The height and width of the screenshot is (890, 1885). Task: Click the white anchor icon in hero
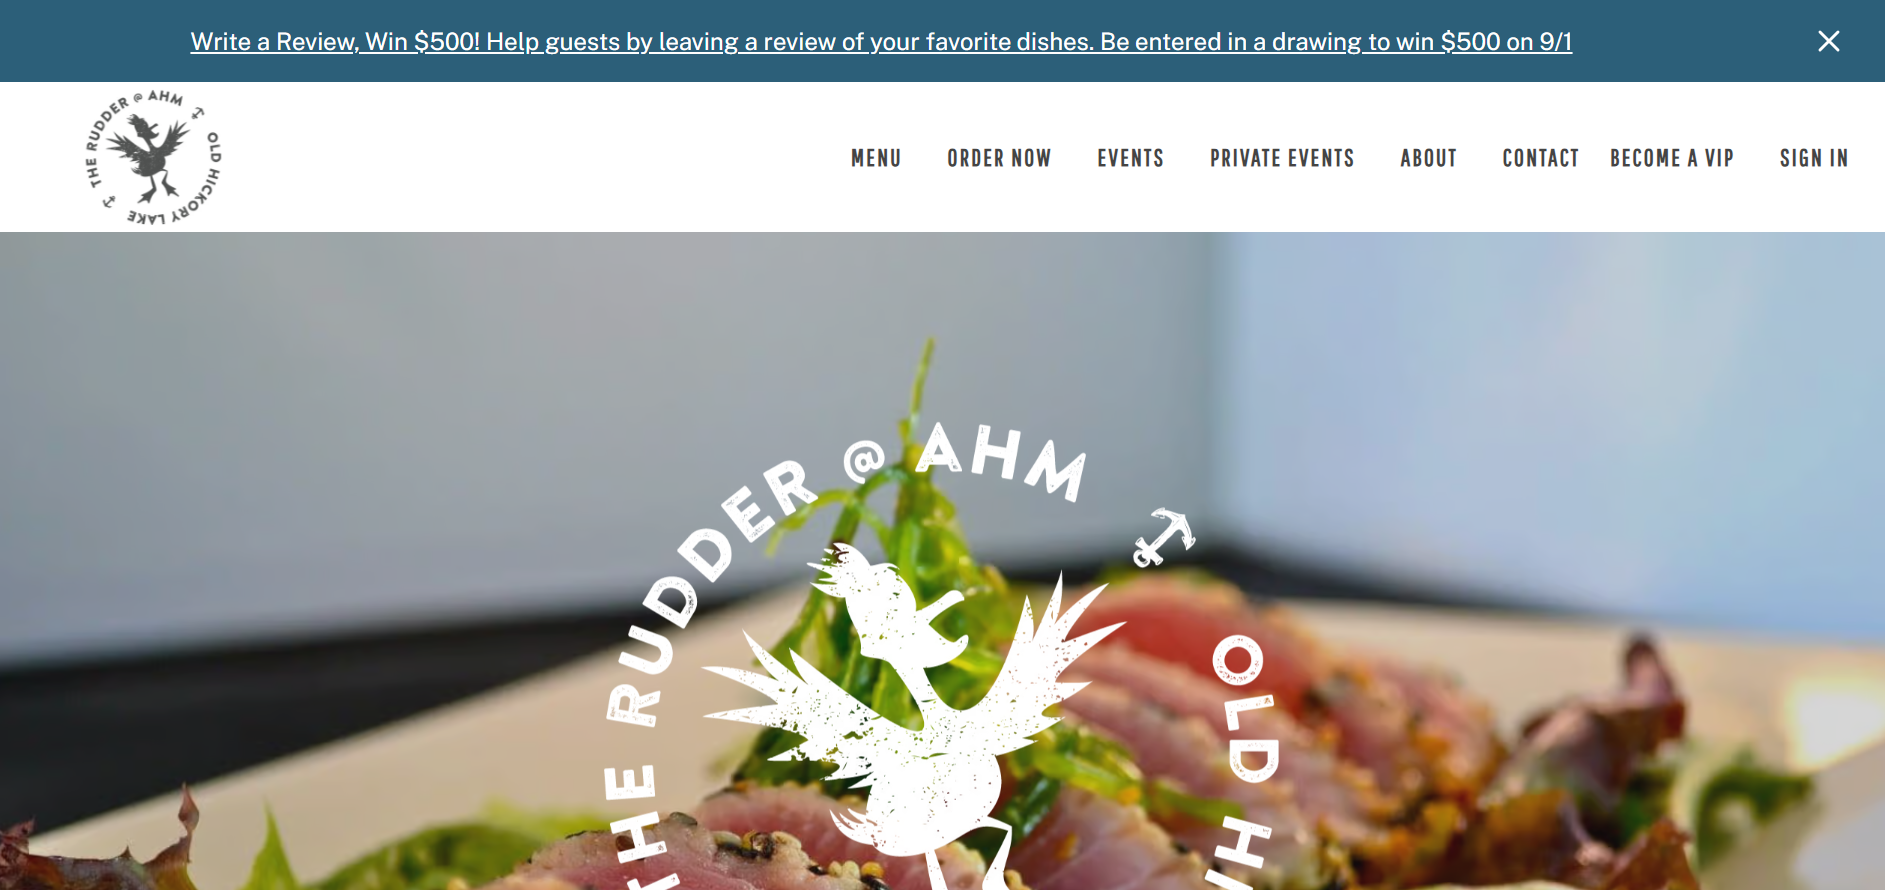click(1163, 537)
